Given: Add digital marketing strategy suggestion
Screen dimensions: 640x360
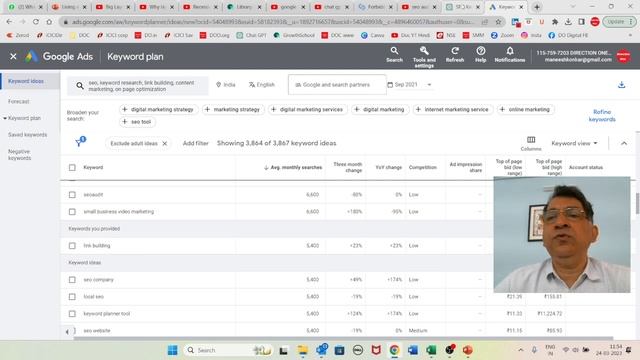Looking at the screenshot, I should click(x=158, y=109).
